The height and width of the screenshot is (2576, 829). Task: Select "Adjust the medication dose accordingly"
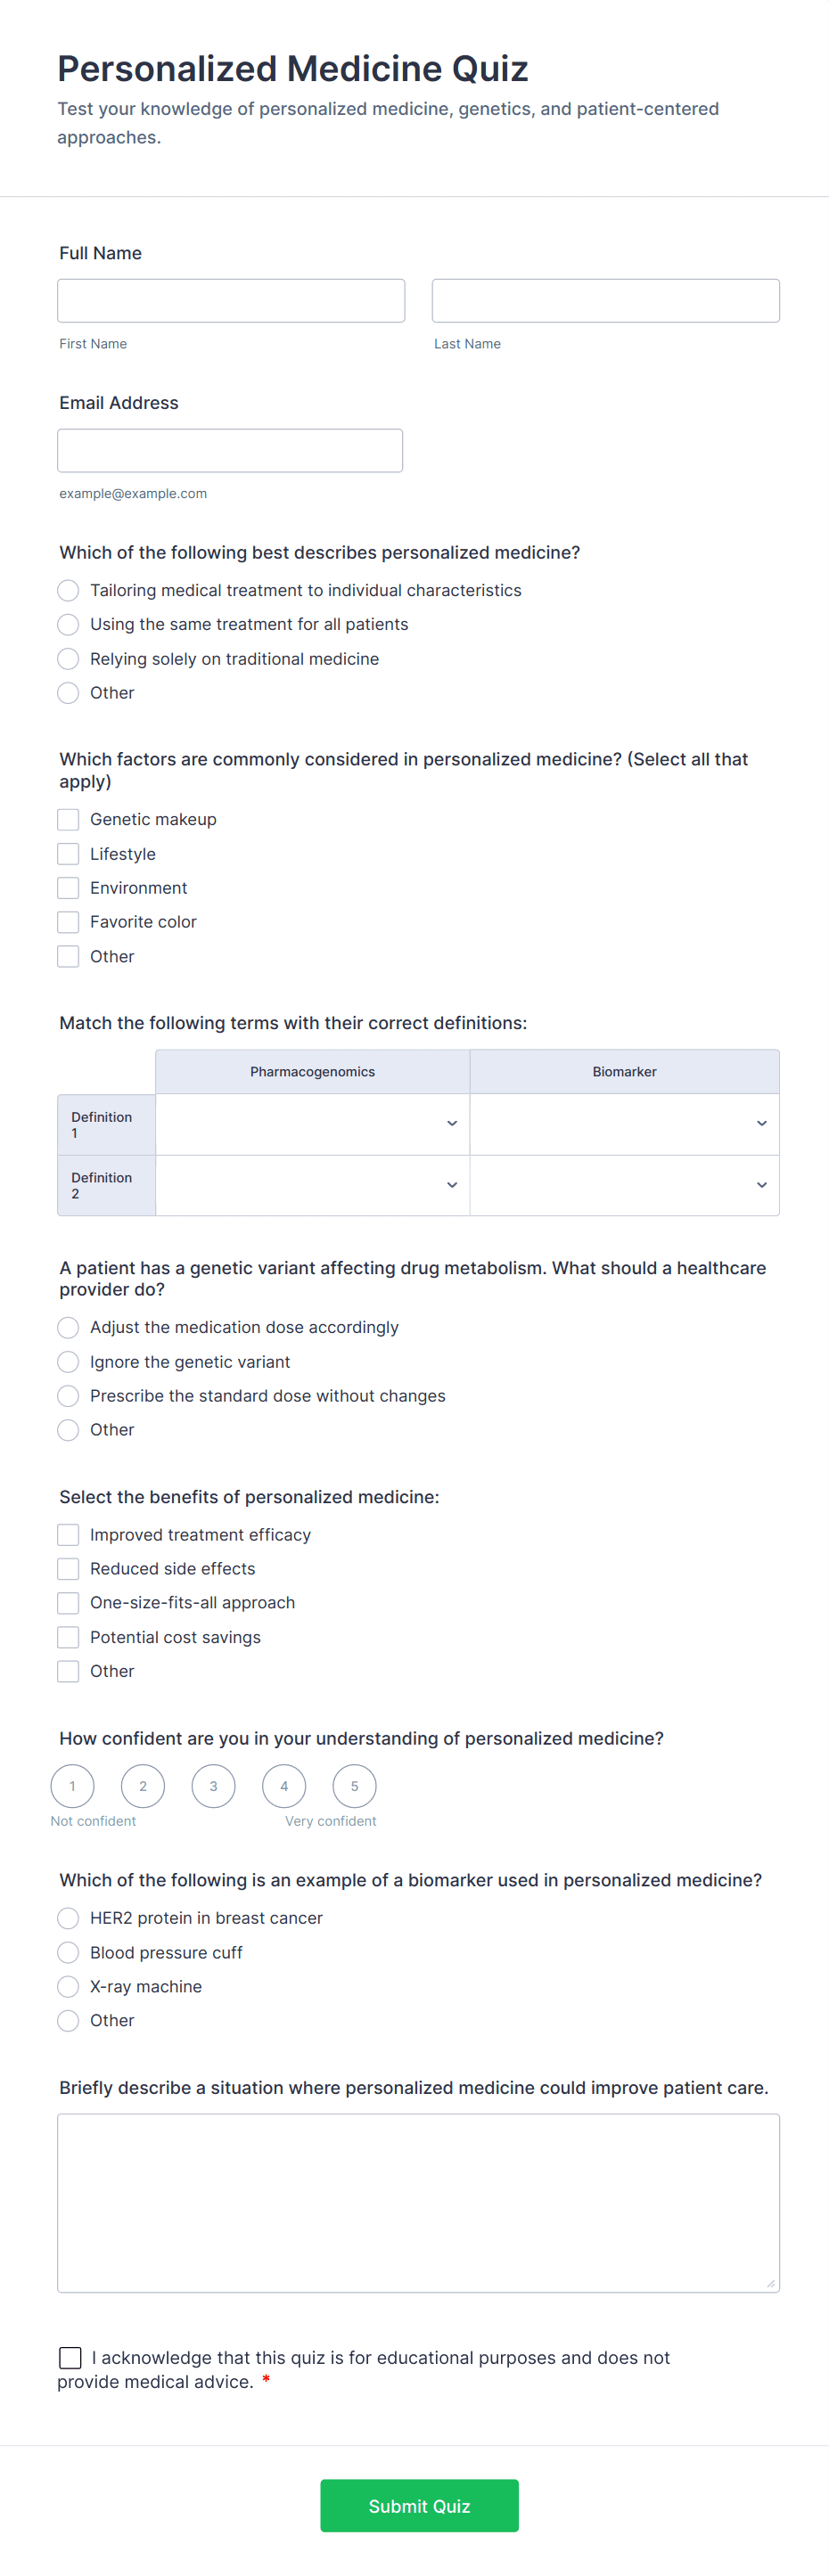pos(67,1327)
